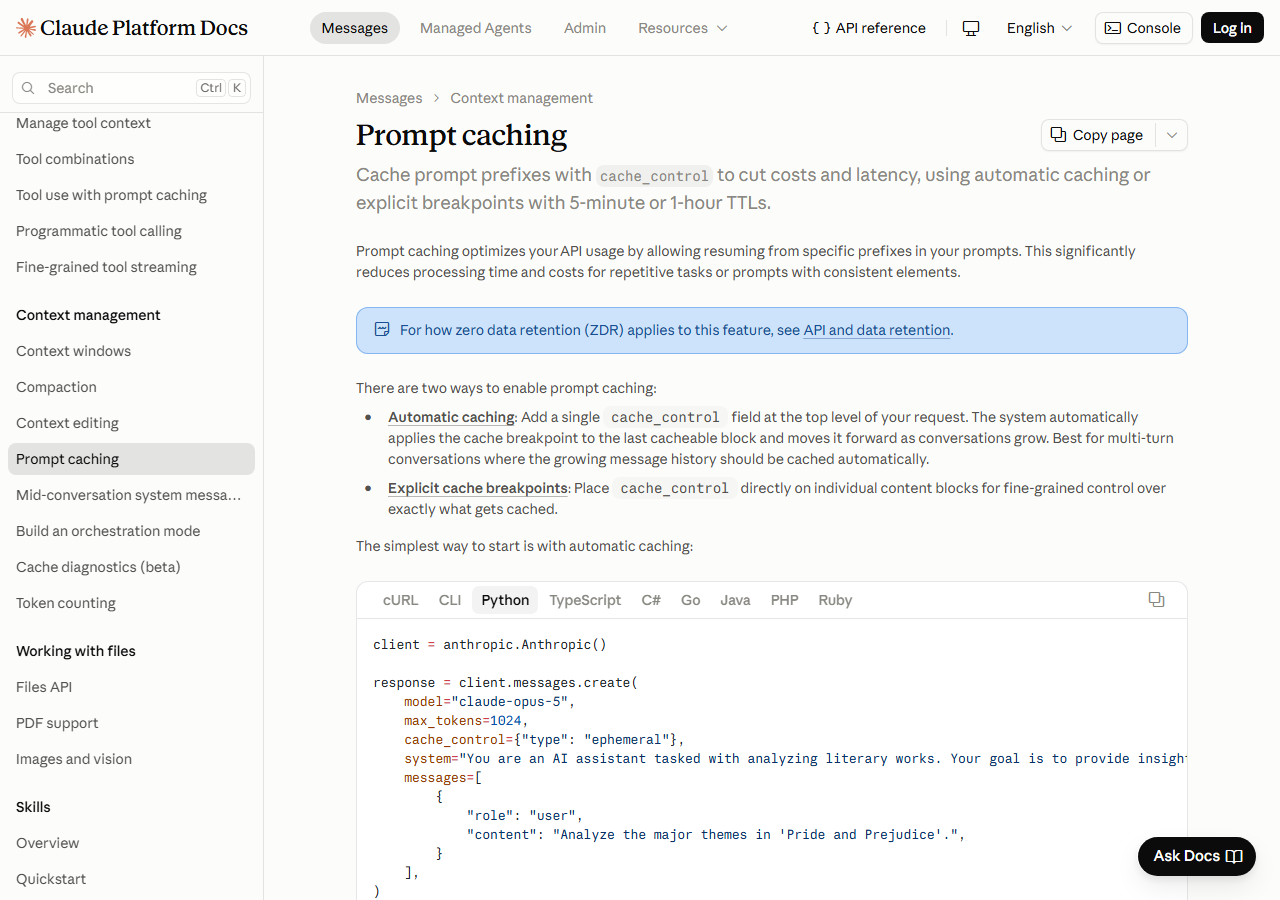Open the Managed Agents tab
The height and width of the screenshot is (900, 1280).
pyautogui.click(x=476, y=28)
